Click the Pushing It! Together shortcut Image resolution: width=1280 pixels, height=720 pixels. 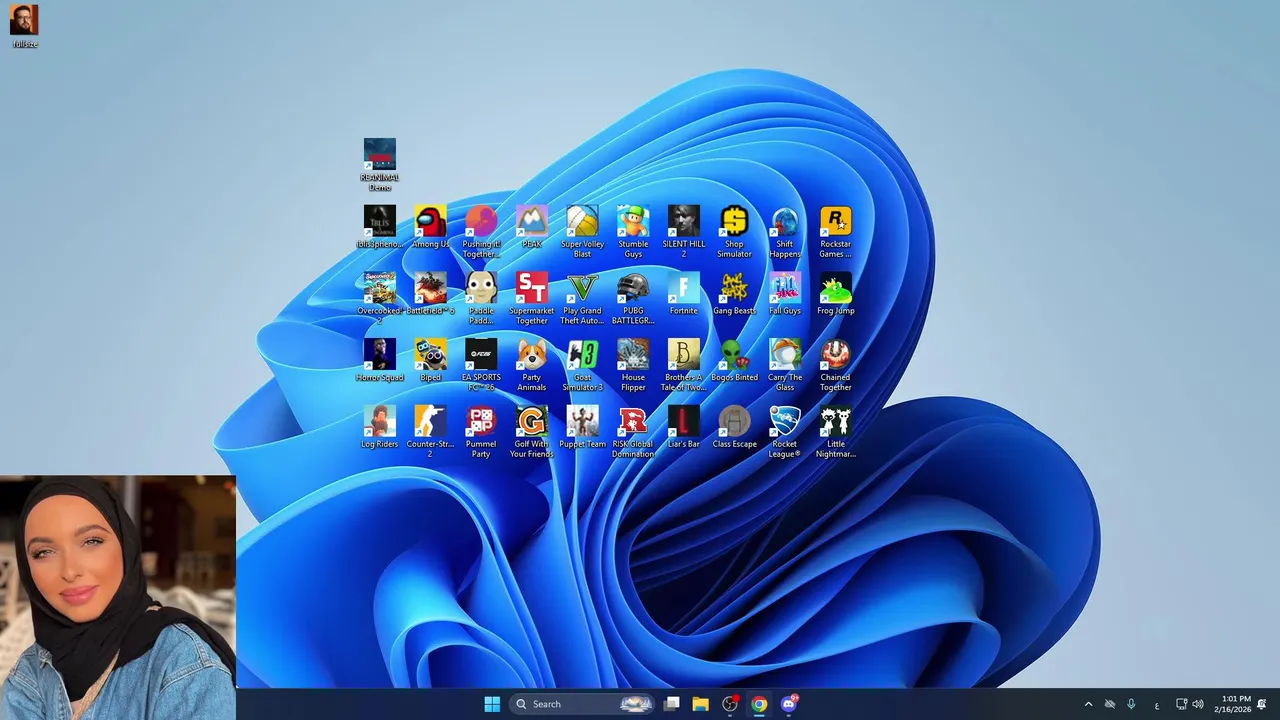(481, 232)
